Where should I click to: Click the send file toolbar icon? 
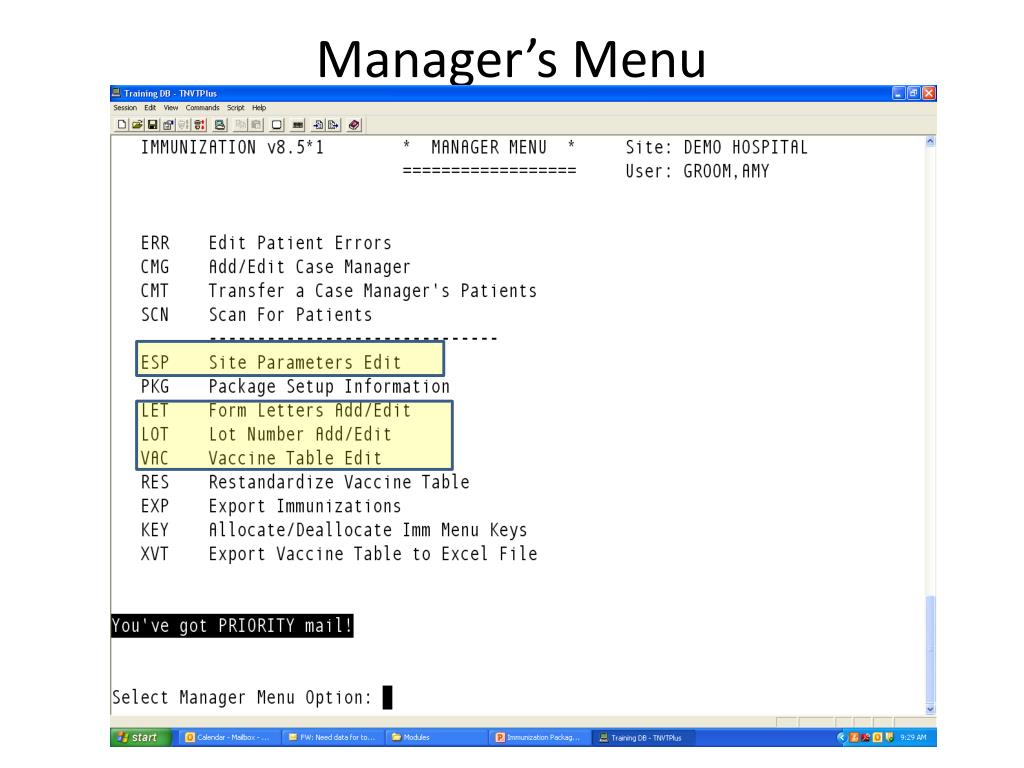click(333, 125)
